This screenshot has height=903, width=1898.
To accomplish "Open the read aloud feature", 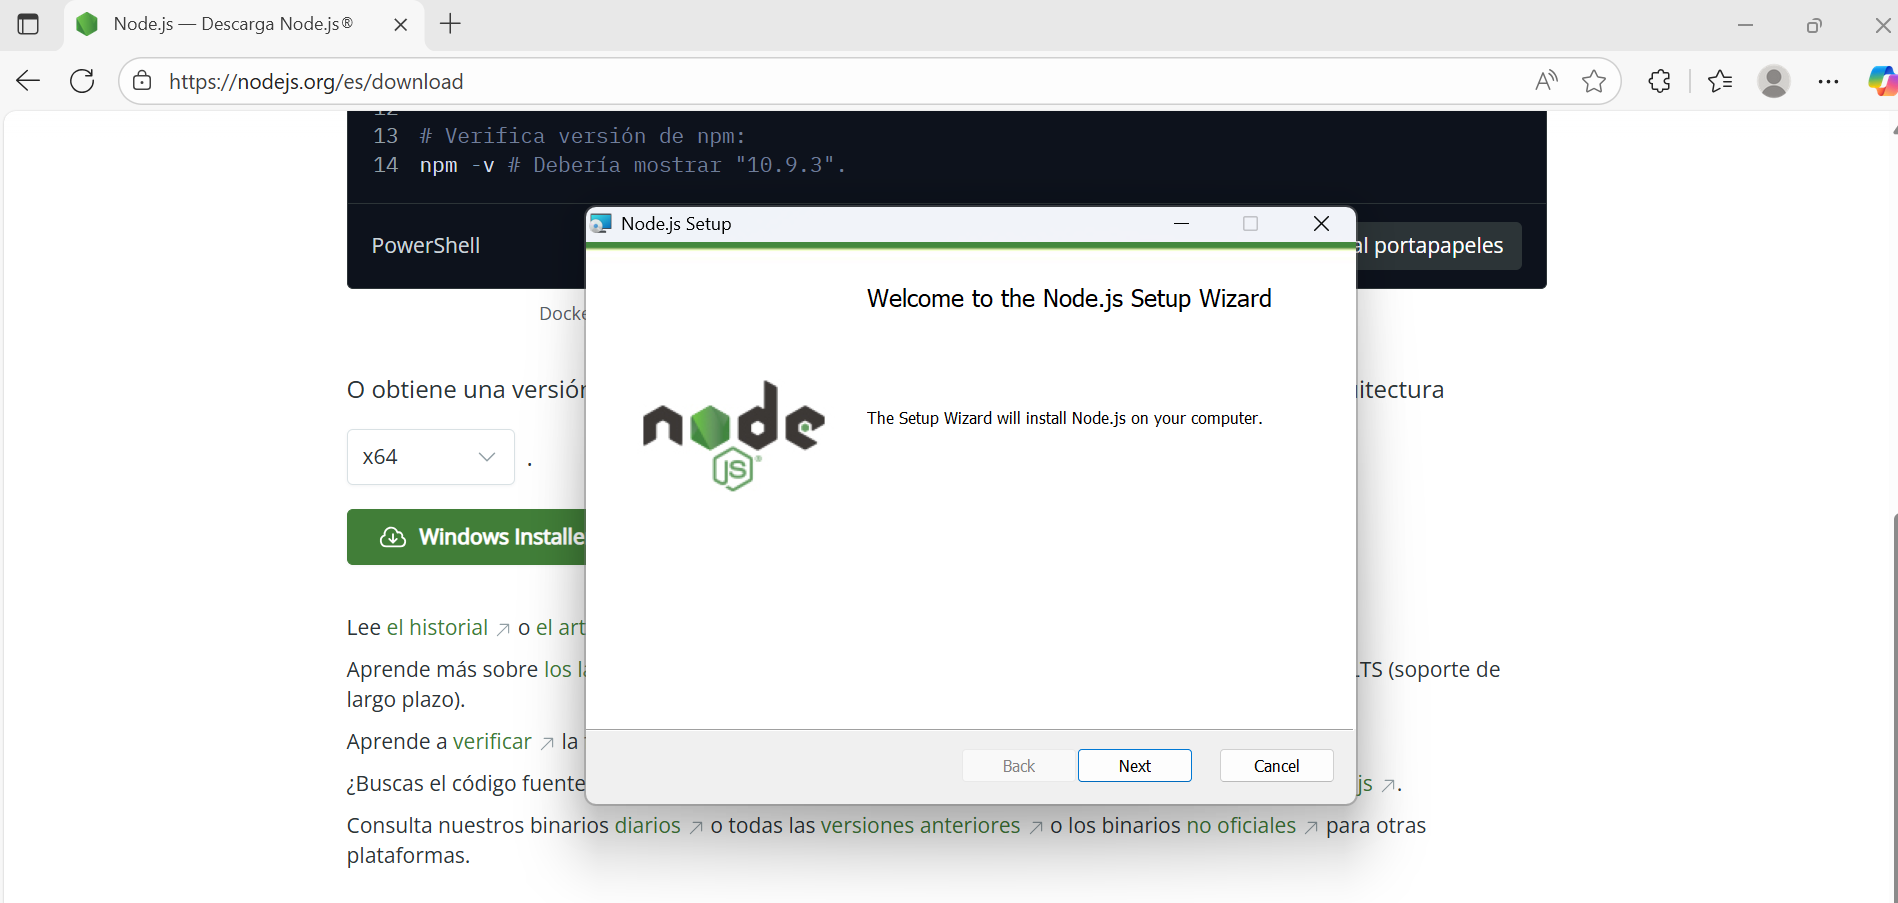I will 1545,81.
